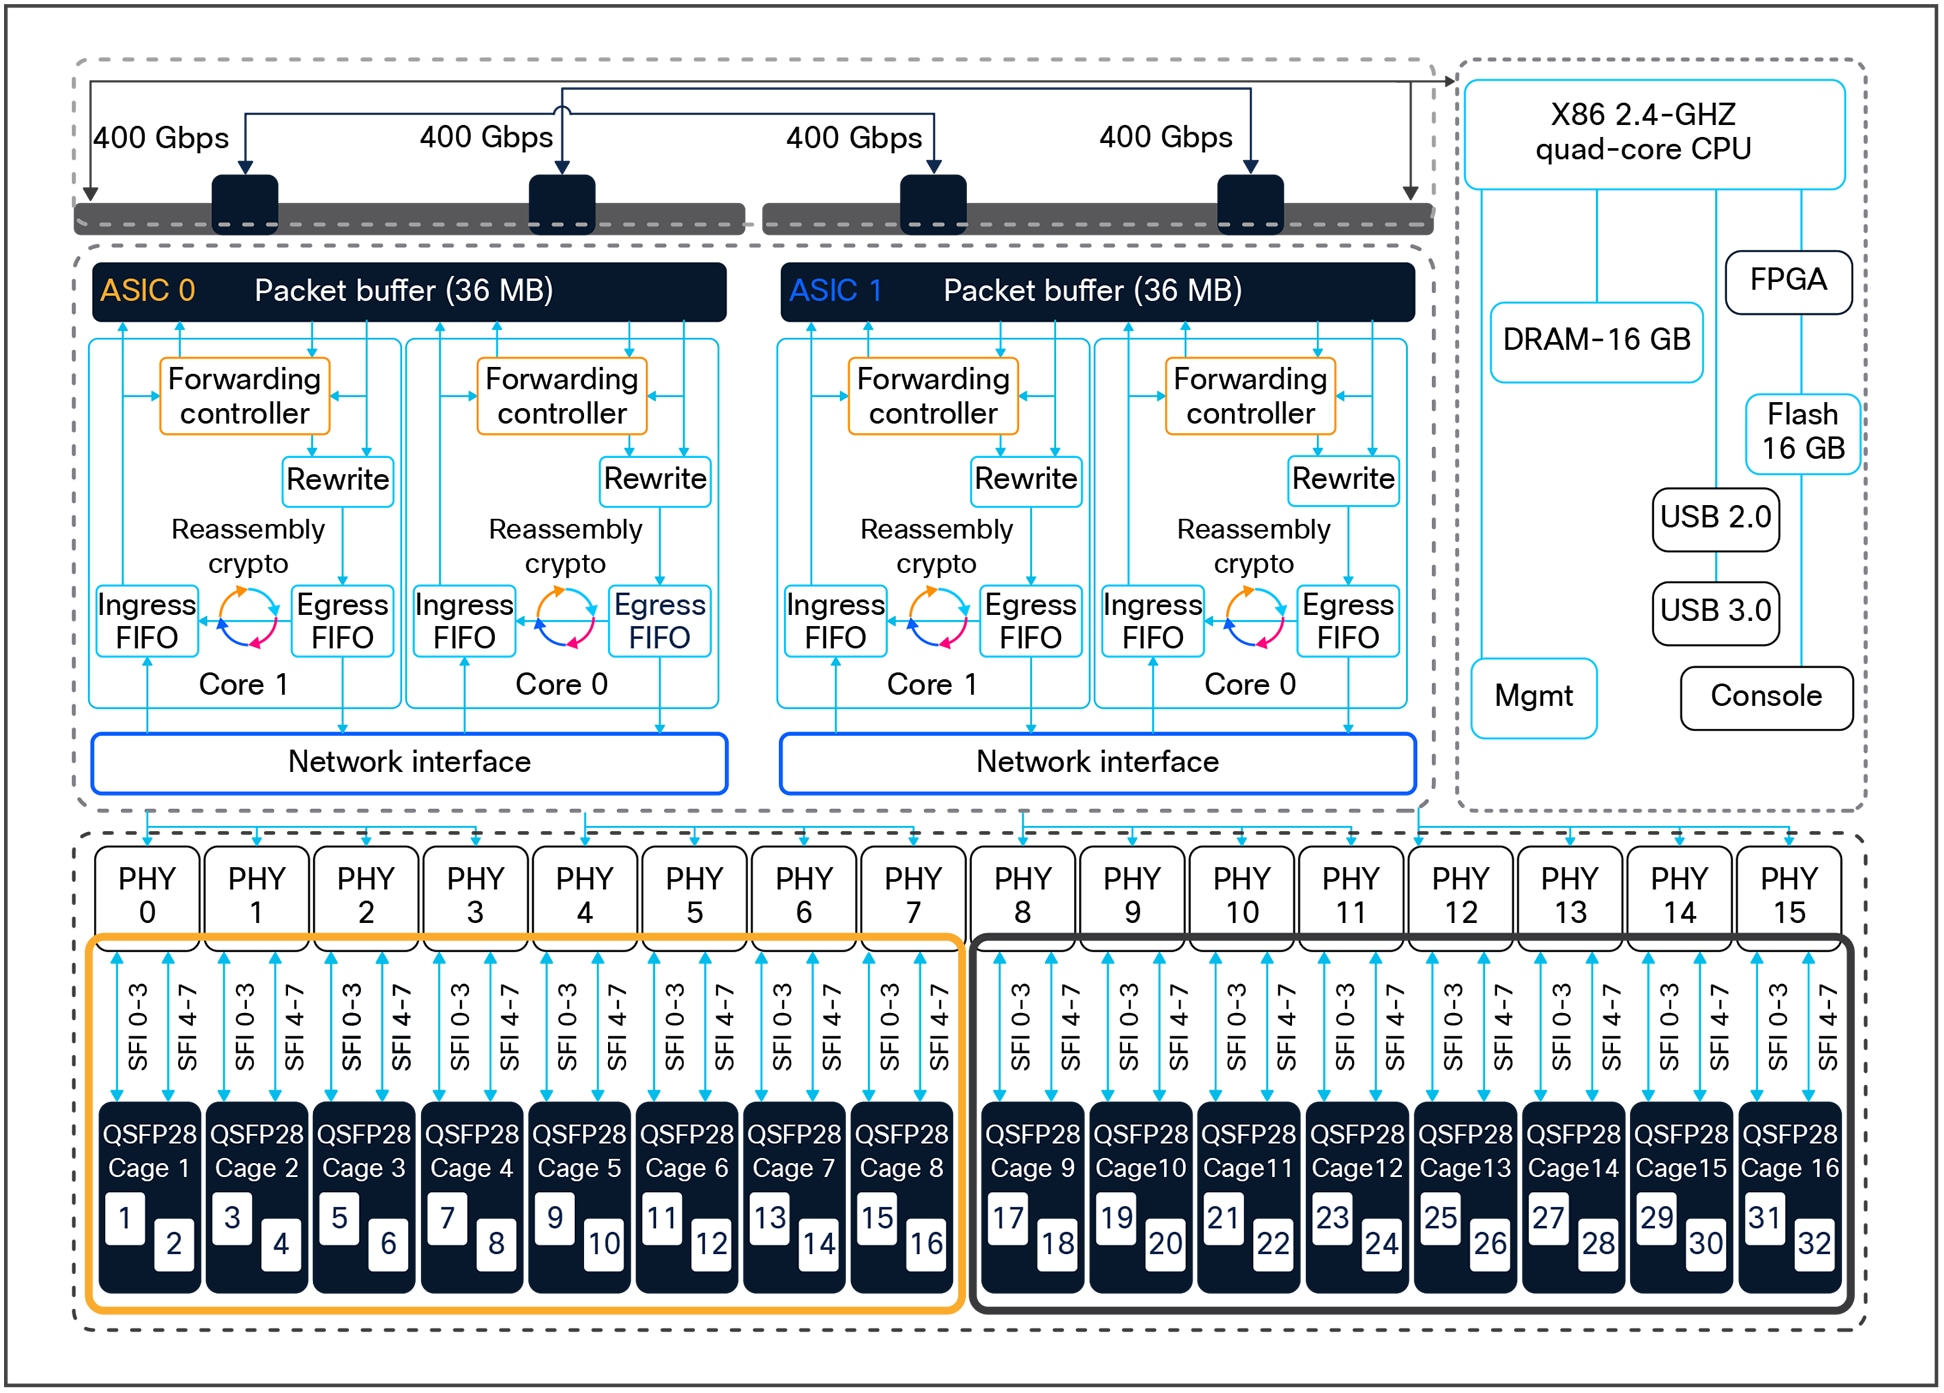Click the Network interface bar under ASIC 0
1944x1393 pixels.
click(x=409, y=762)
